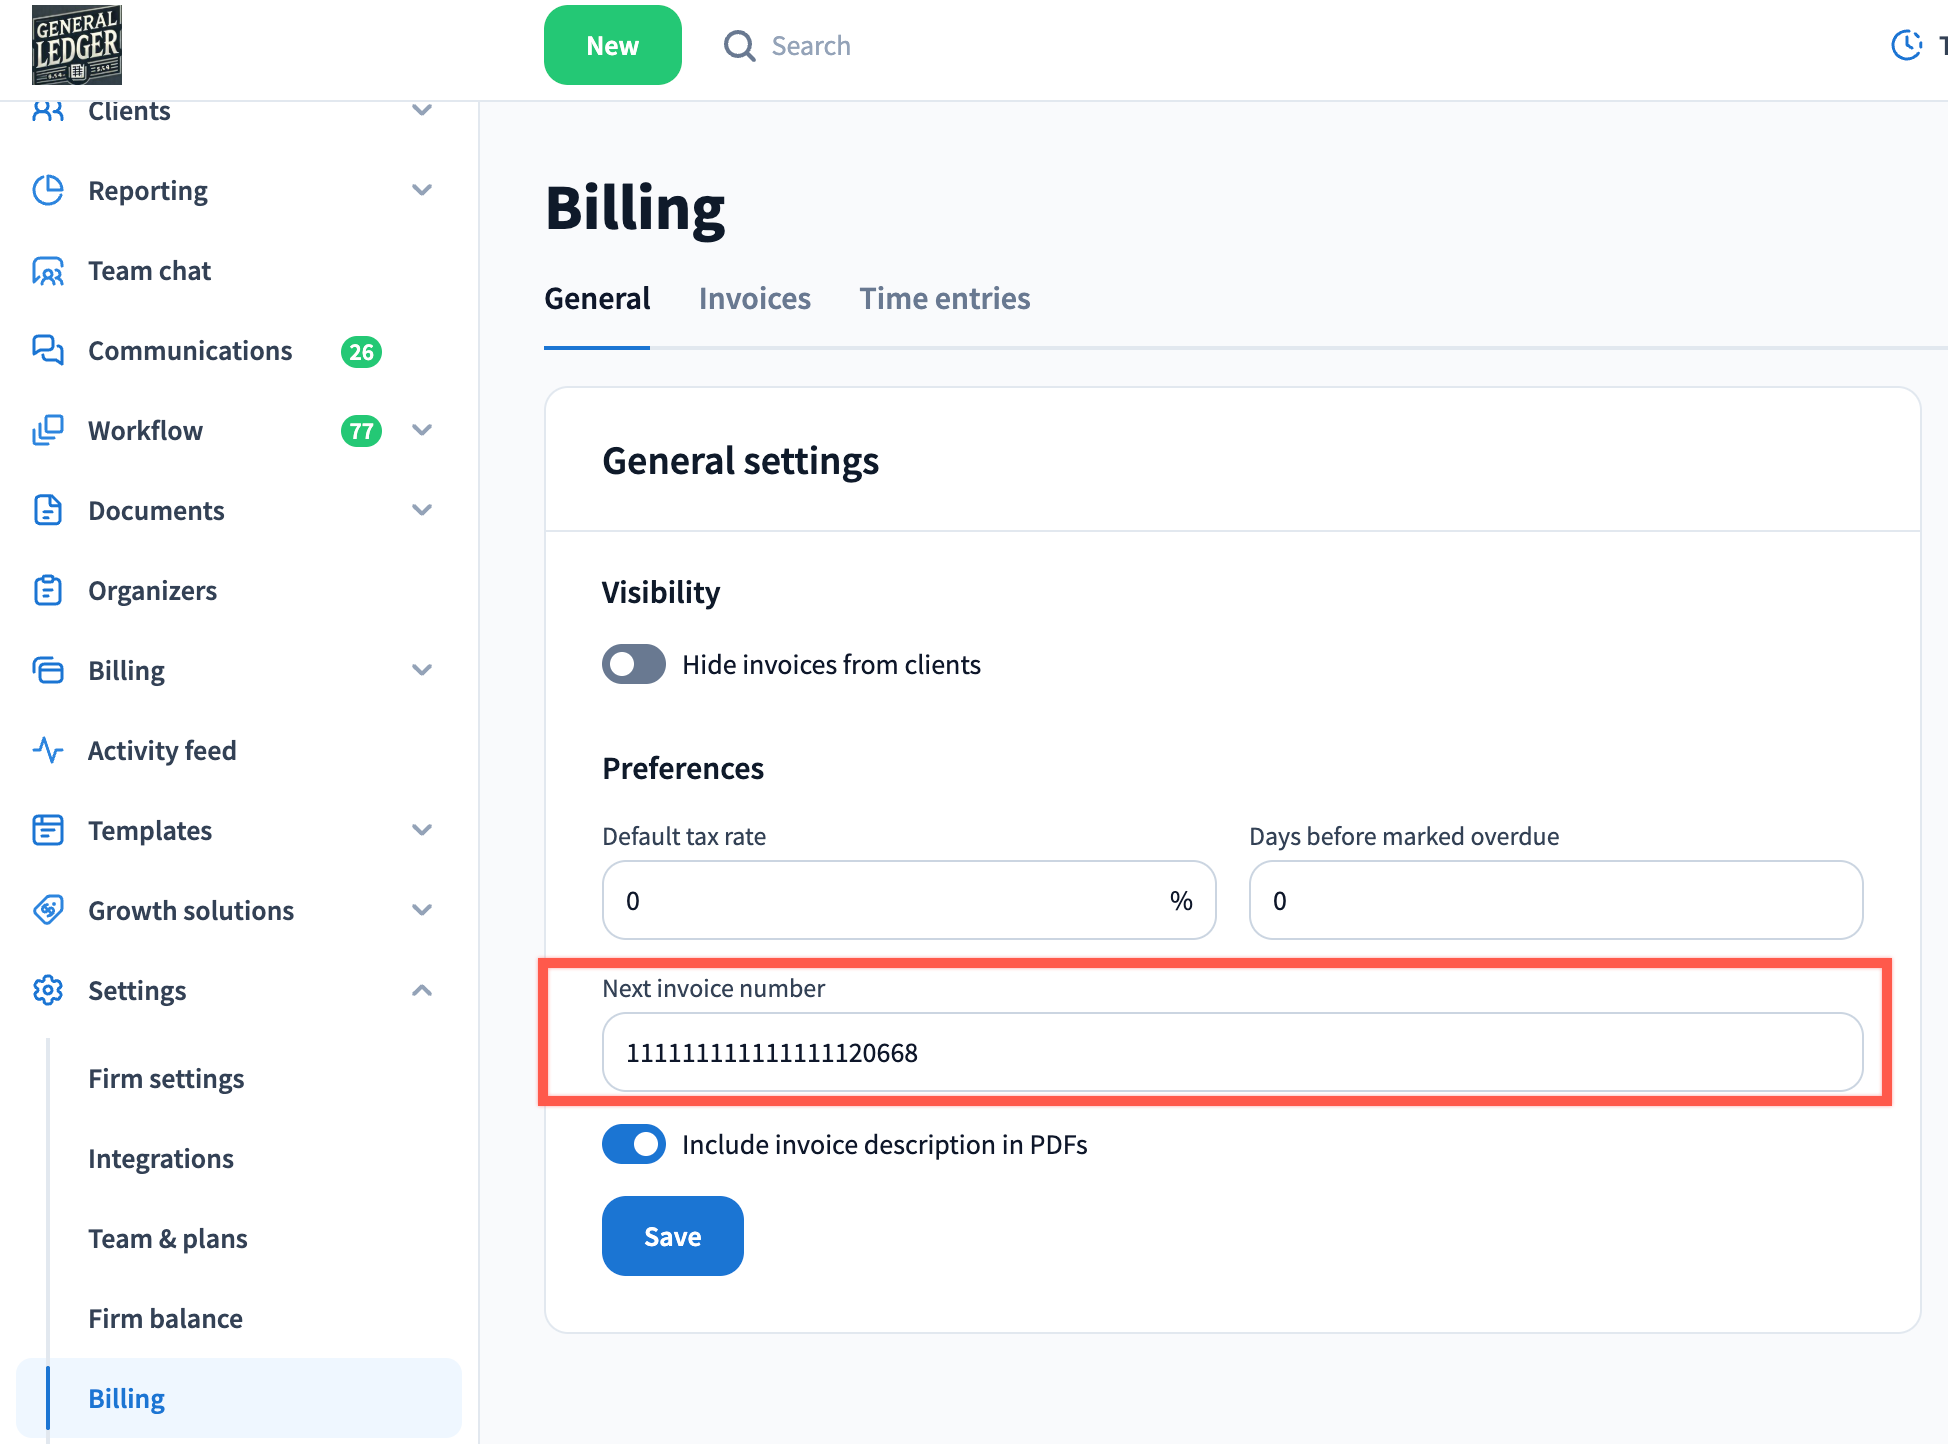This screenshot has height=1444, width=1948.
Task: Expand the Documents section chevron
Action: coord(422,510)
